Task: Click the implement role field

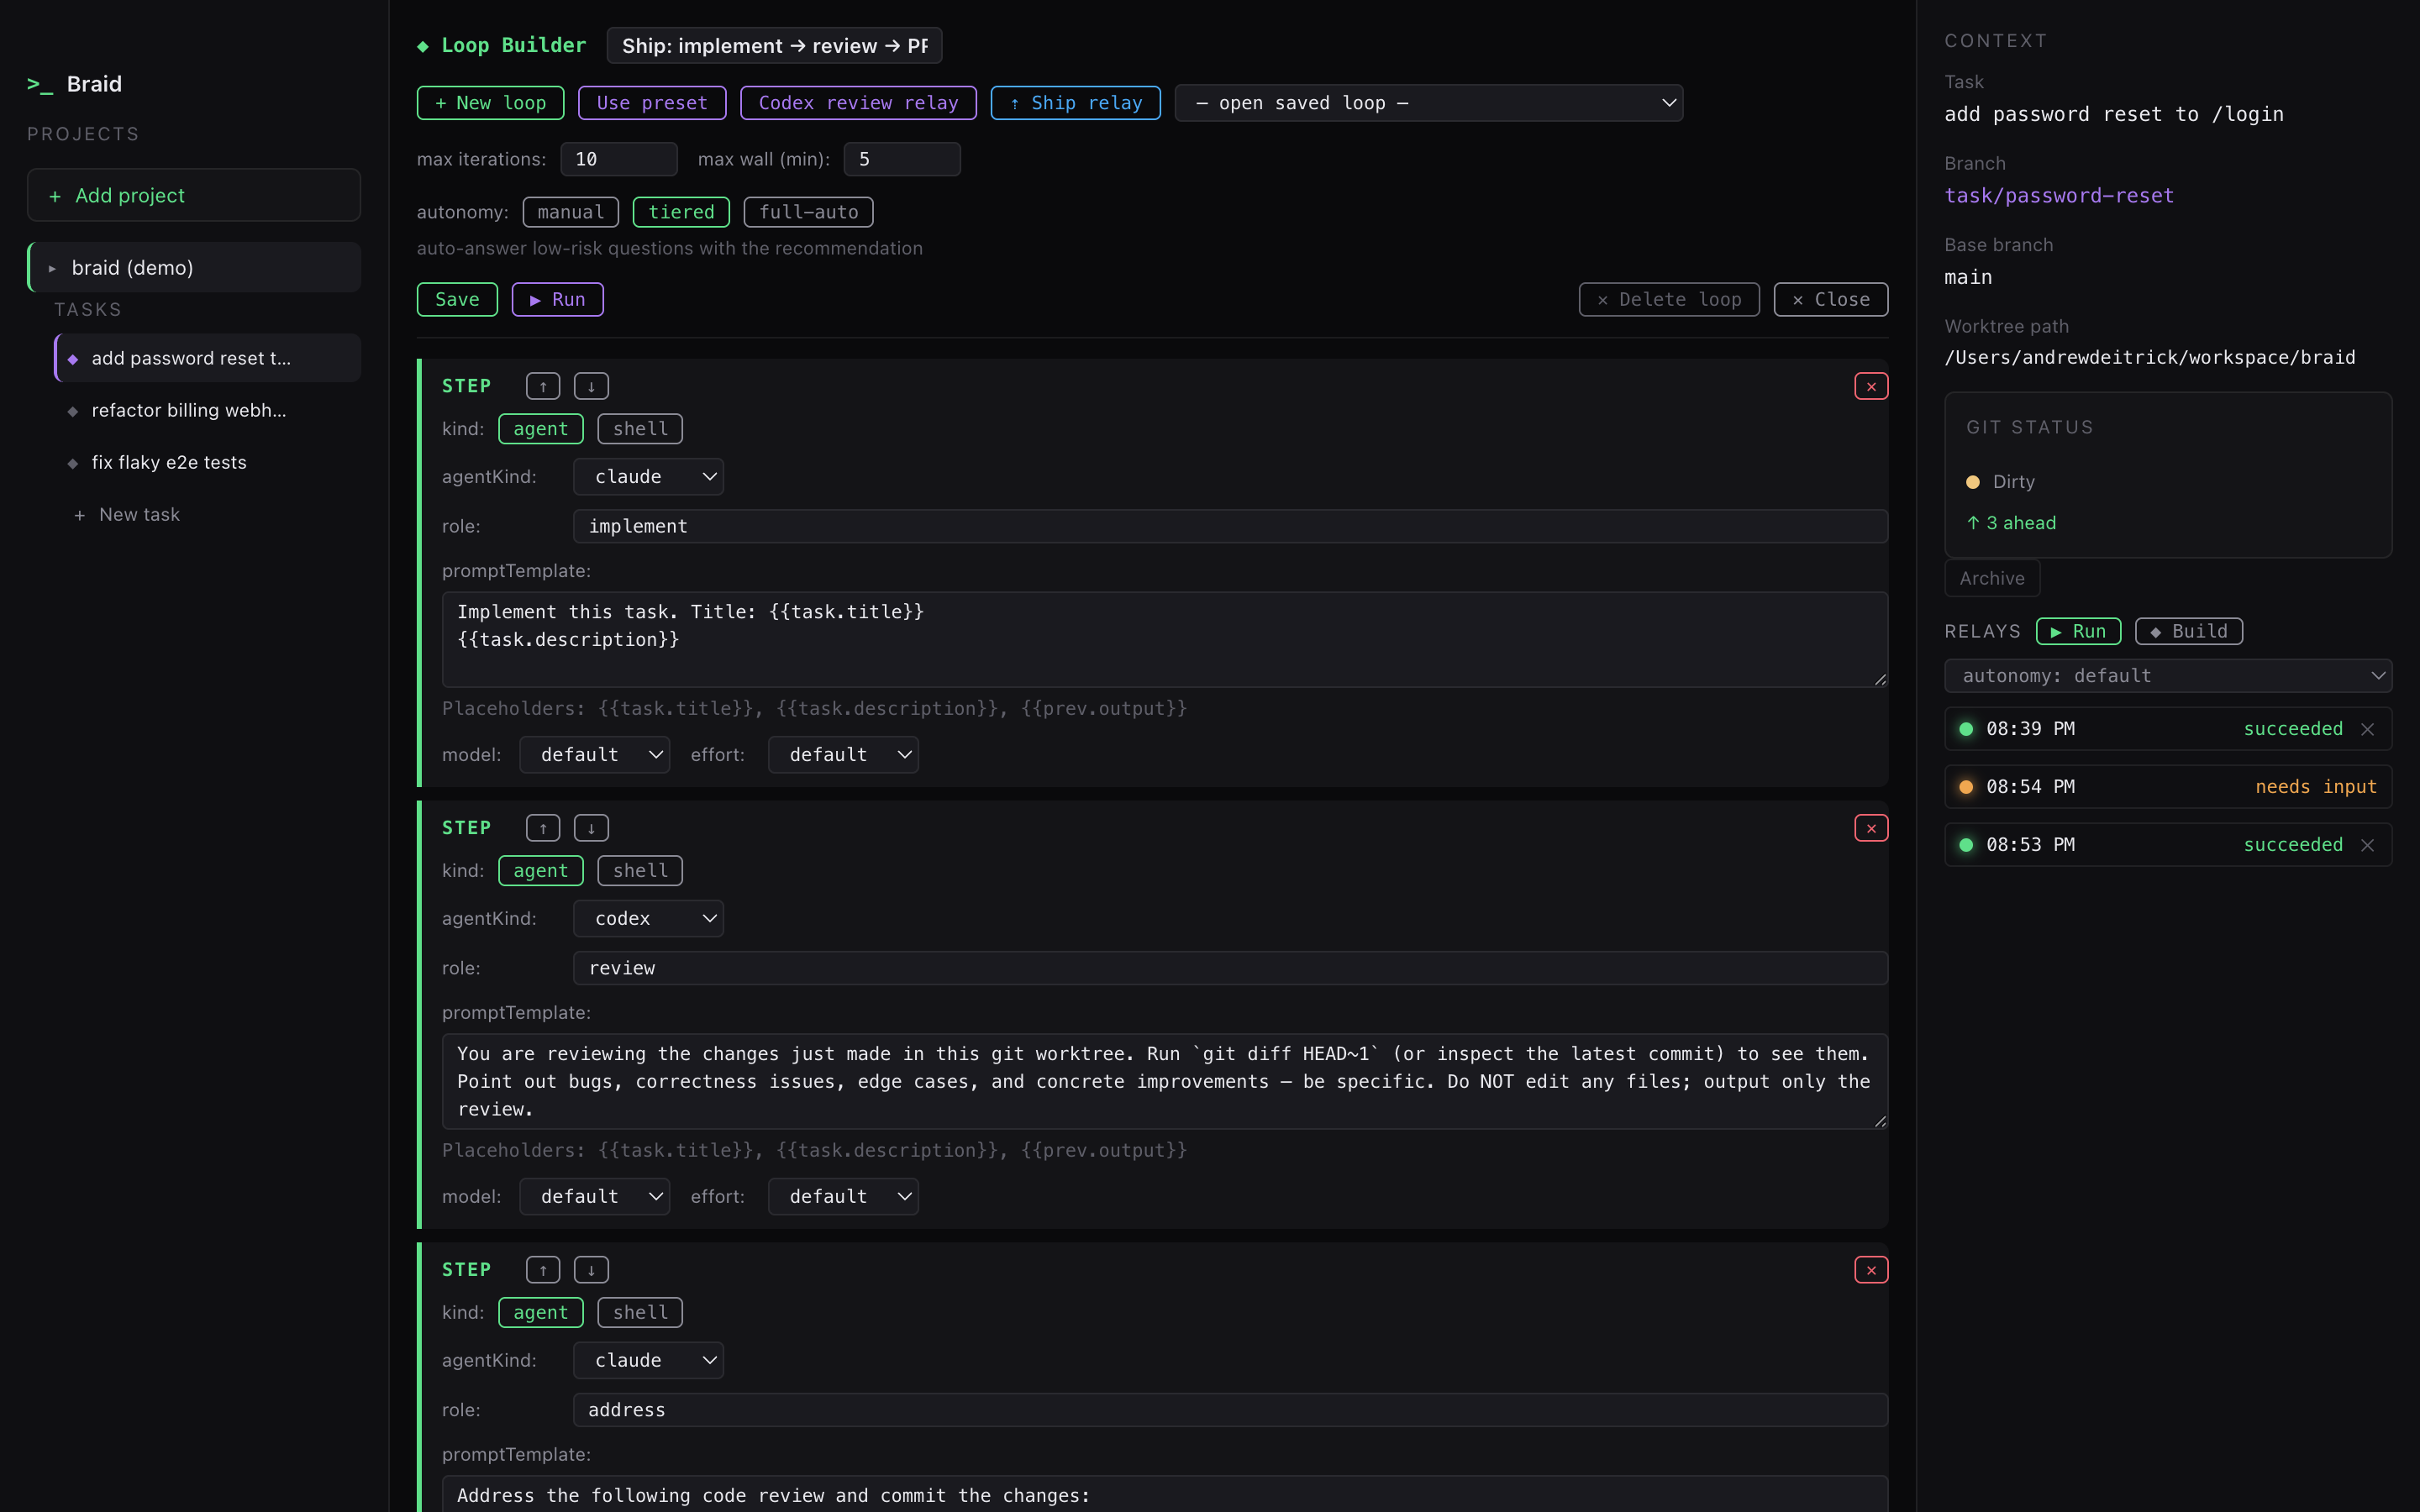Action: pyautogui.click(x=1230, y=527)
